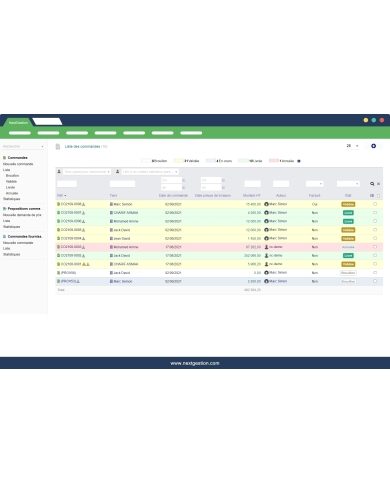Open Statistiques under Propositions commerciales
The height and width of the screenshot is (484, 390).
click(12, 227)
